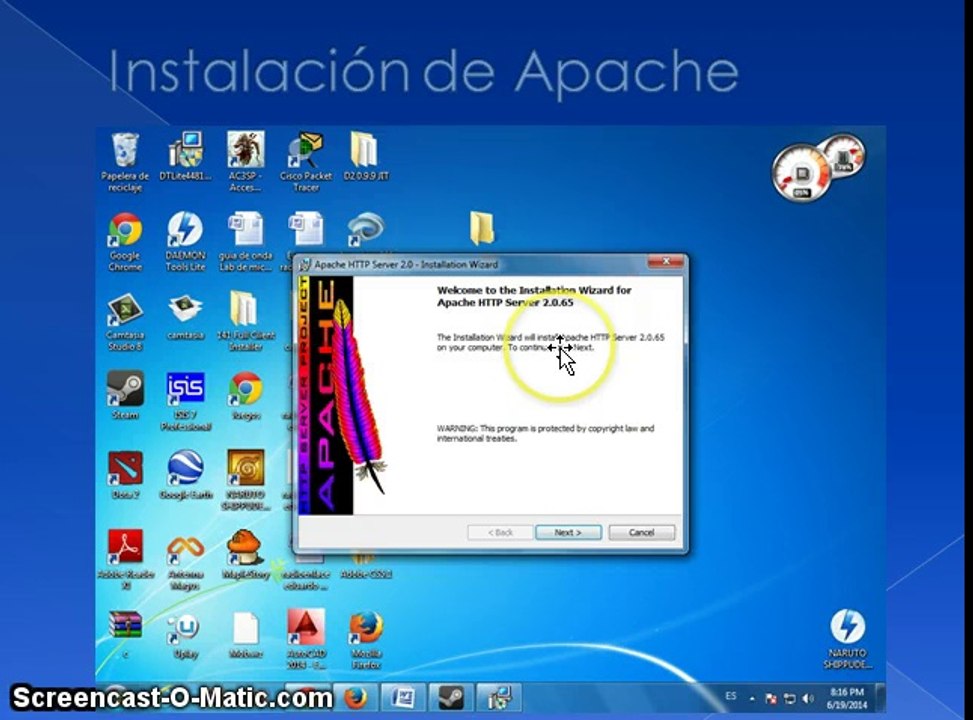Open the camtasia desktop icon
The image size is (973, 720).
[x=185, y=317]
